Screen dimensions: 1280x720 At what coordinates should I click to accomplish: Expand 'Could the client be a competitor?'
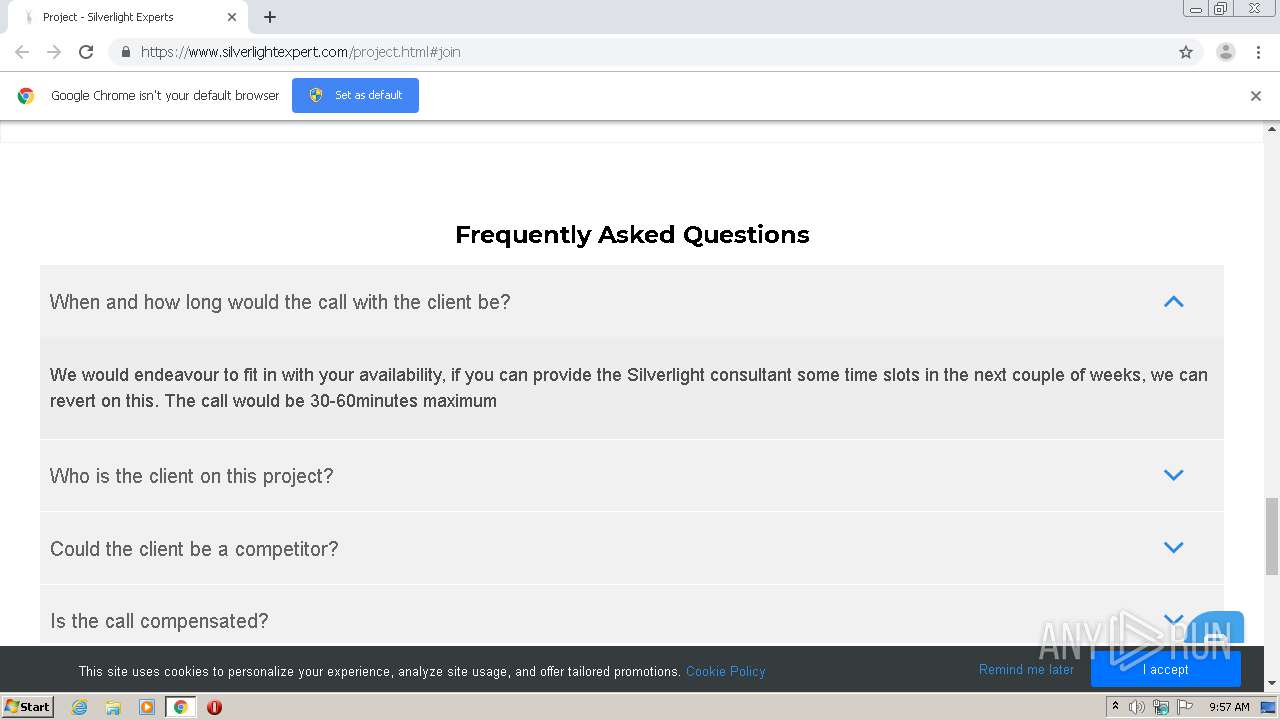pos(1173,548)
